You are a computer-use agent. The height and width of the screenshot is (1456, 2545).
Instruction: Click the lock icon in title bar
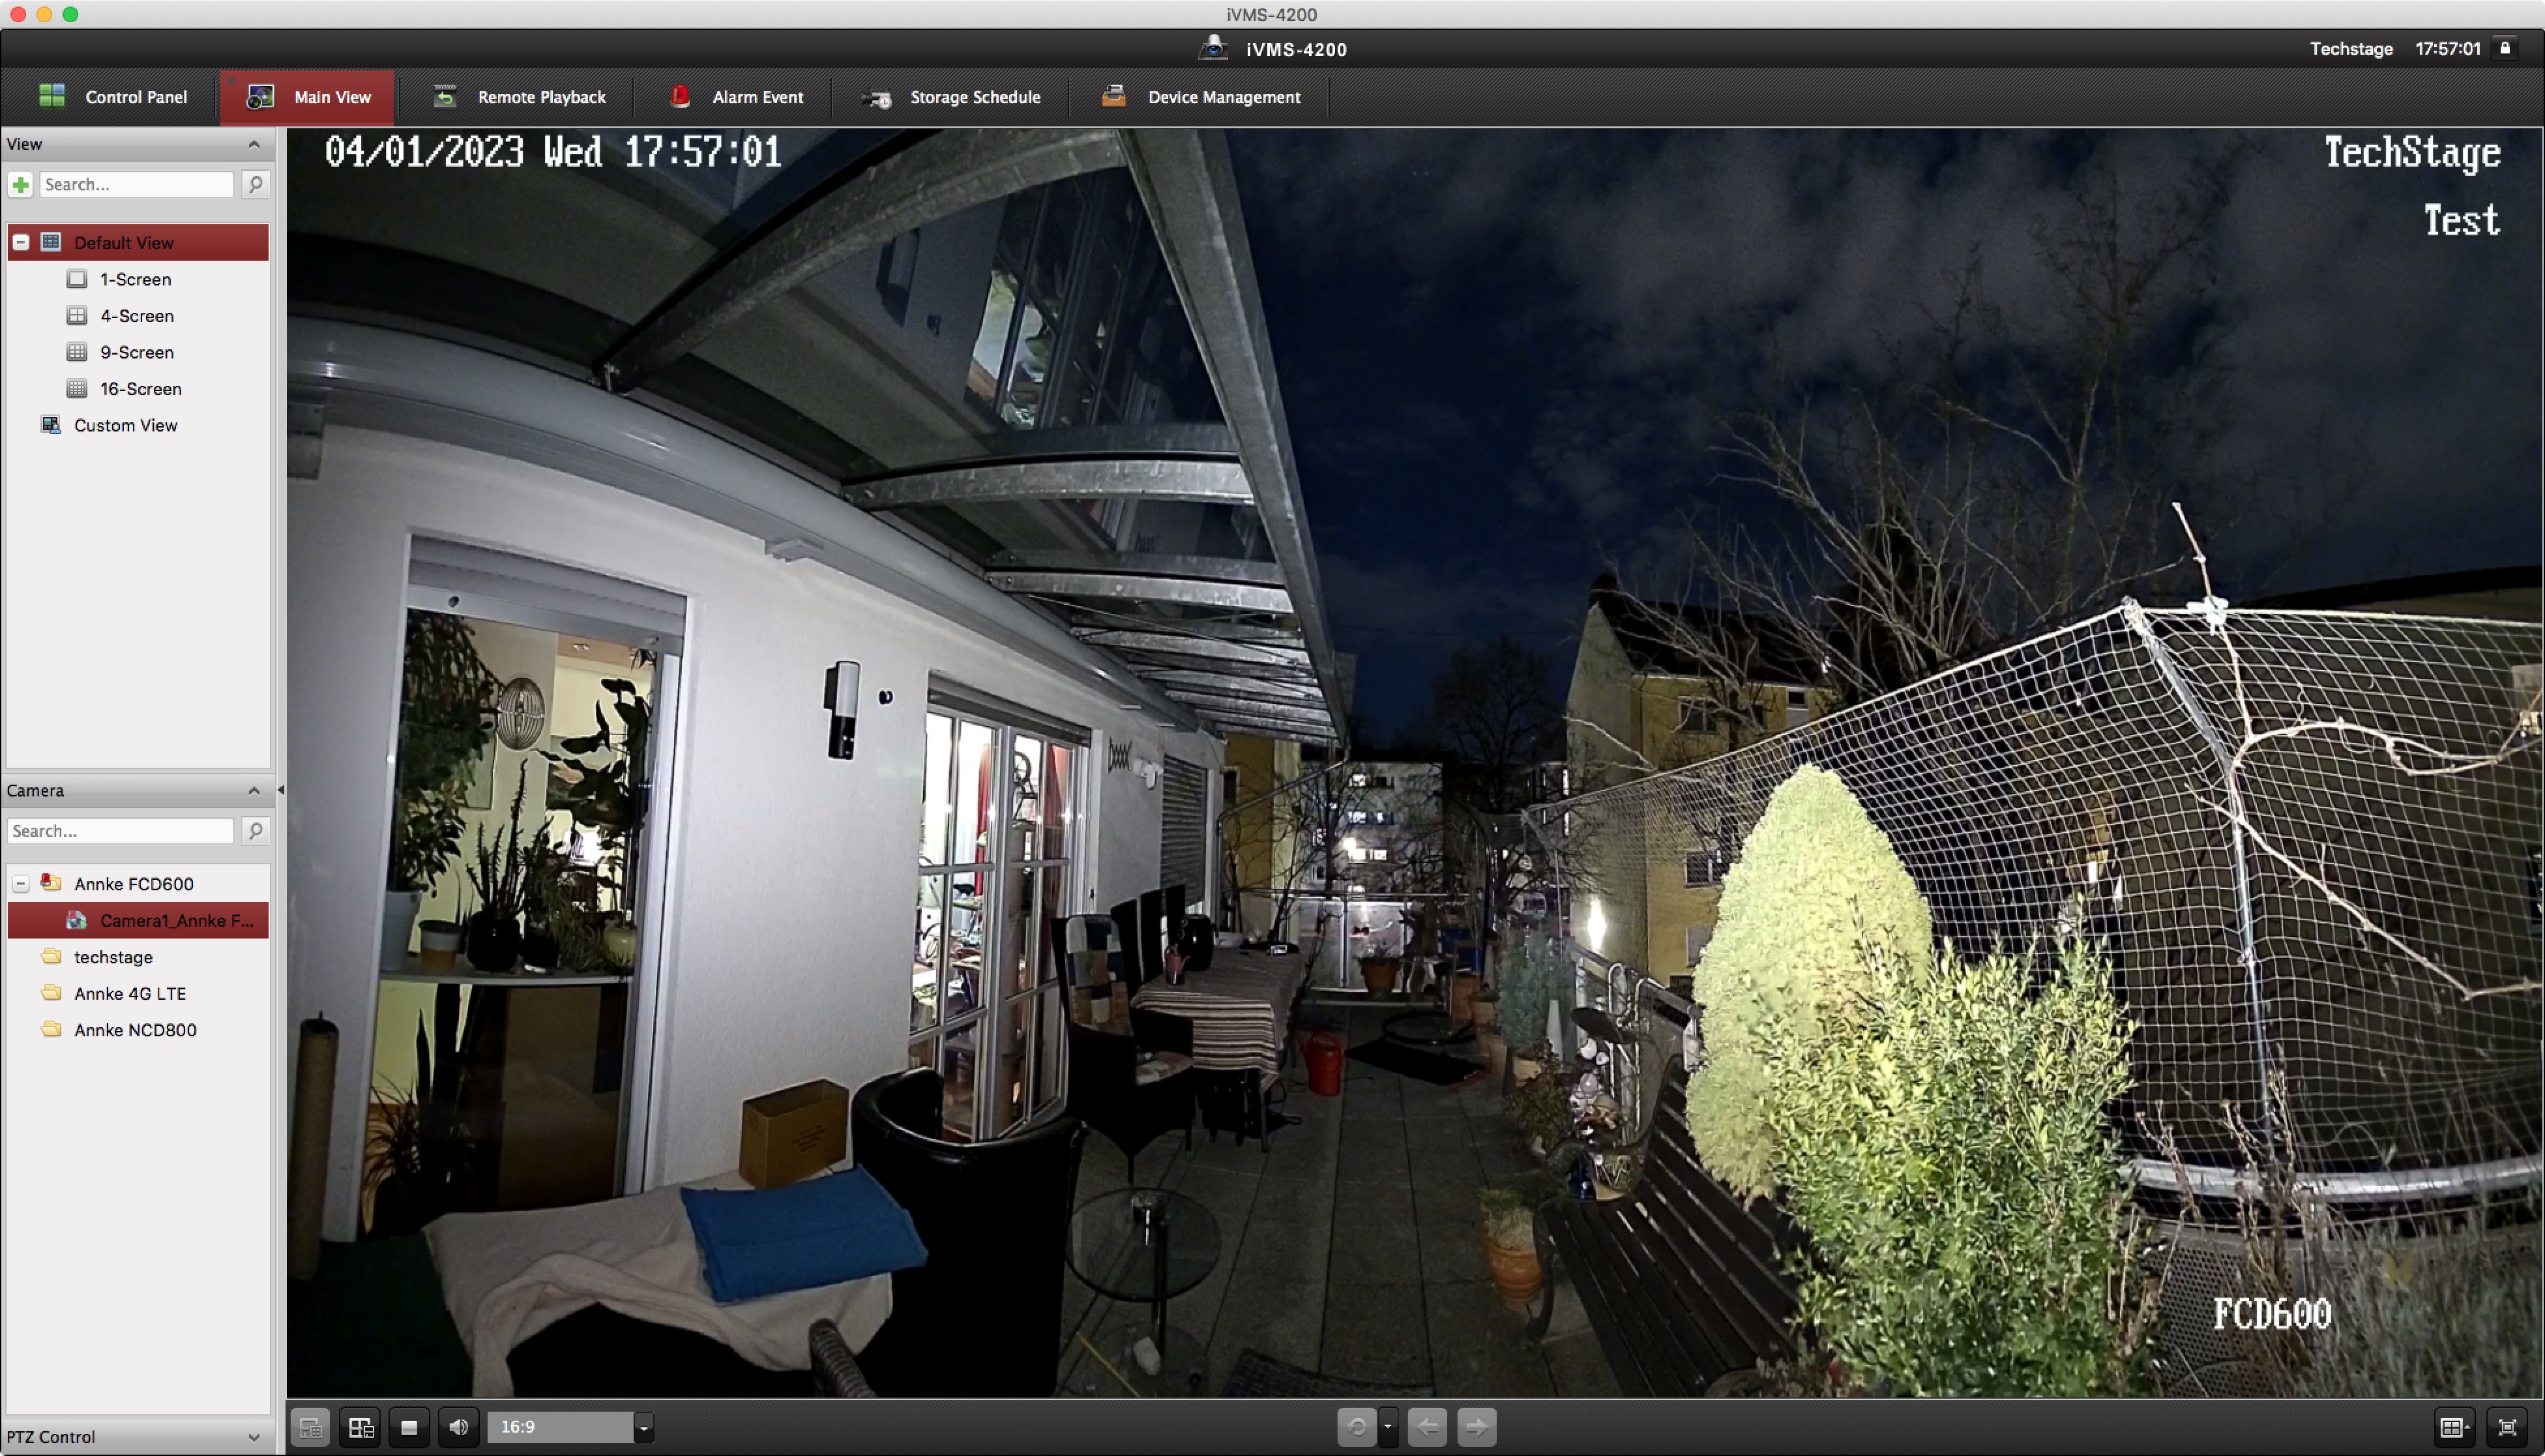(x=2506, y=48)
